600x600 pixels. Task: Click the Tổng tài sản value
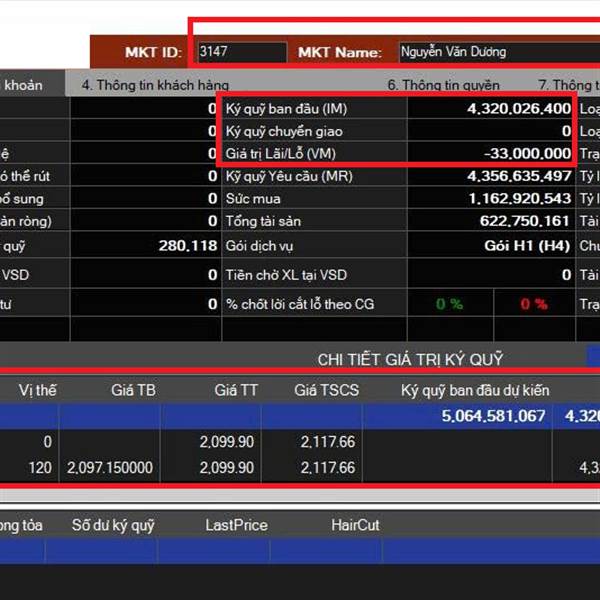click(x=490, y=221)
